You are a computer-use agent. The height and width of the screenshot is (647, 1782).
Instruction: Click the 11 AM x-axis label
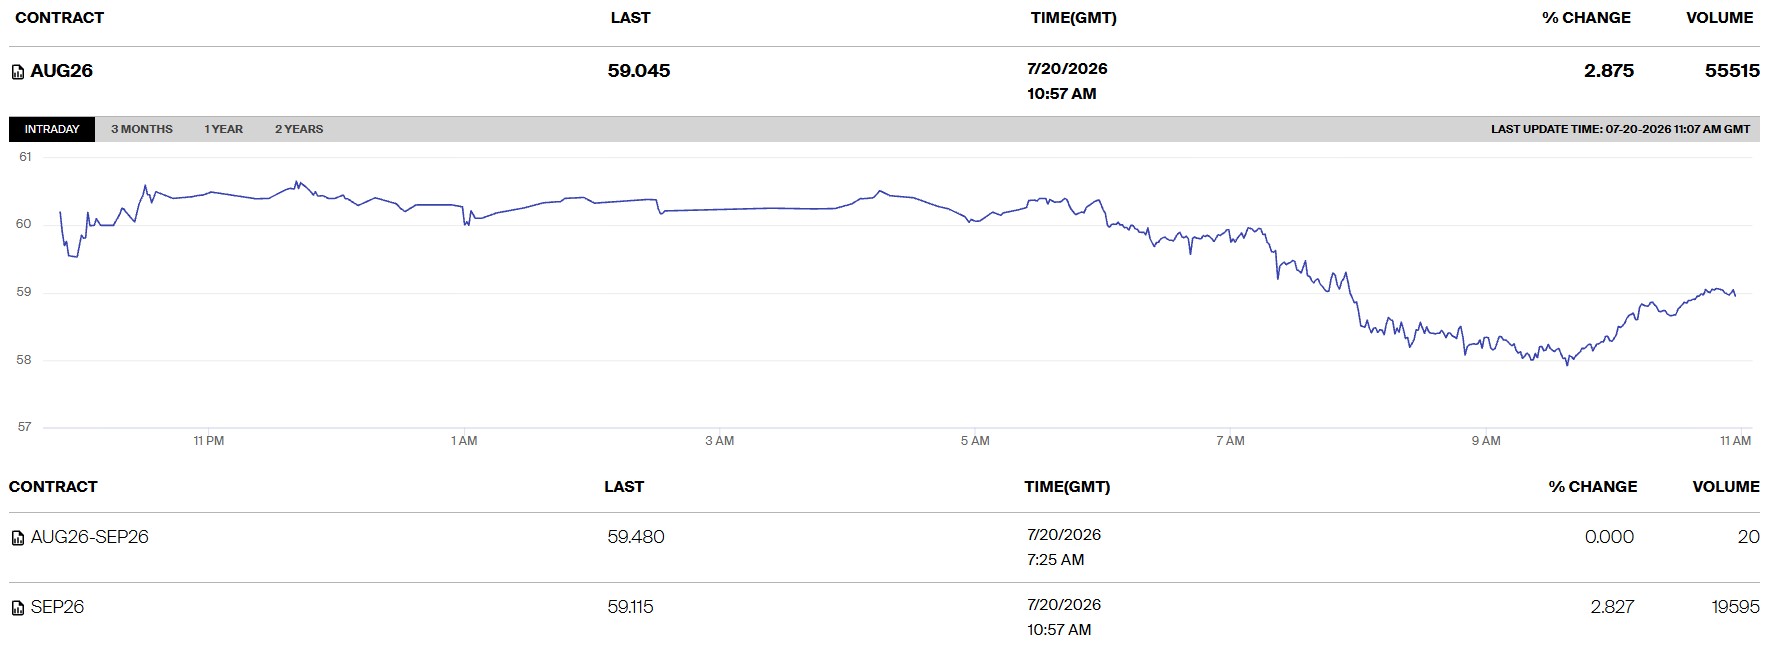coord(1736,441)
